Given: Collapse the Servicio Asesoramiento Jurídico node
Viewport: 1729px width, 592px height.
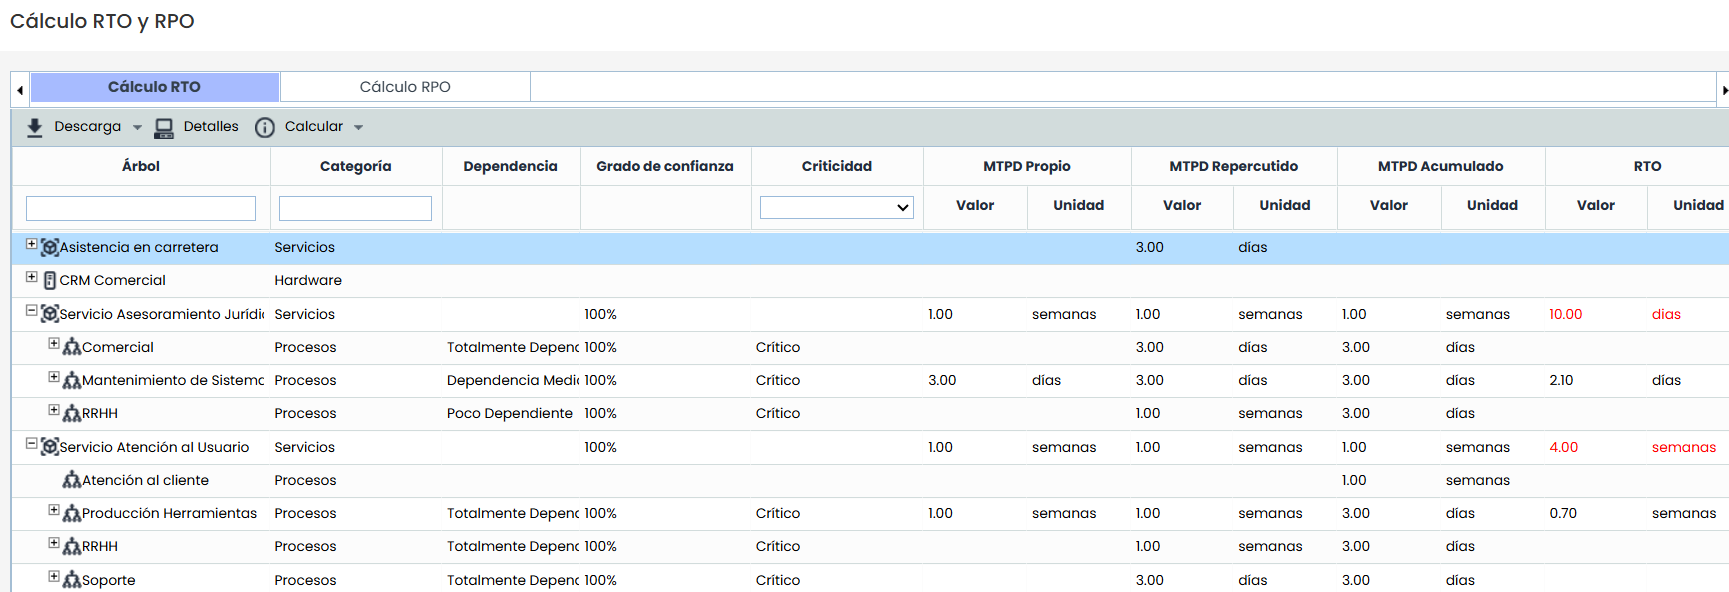Looking at the screenshot, I should pos(31,311).
